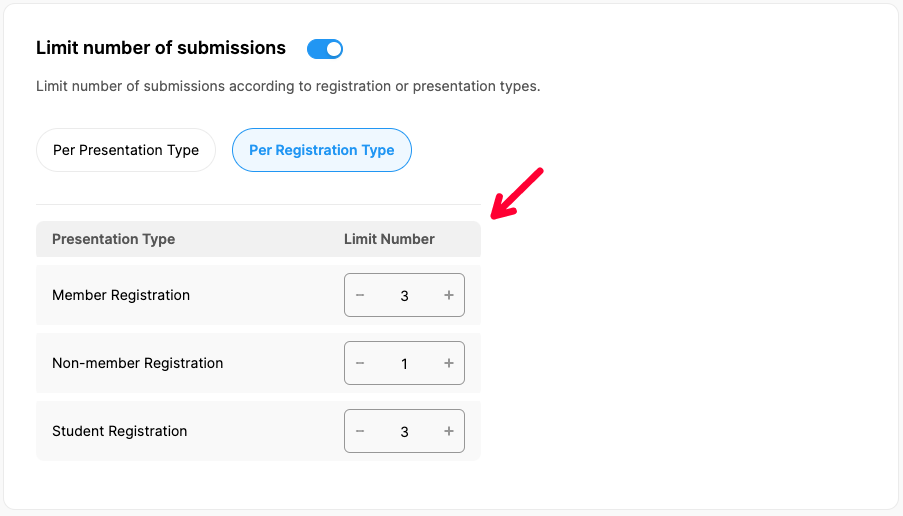This screenshot has height=516, width=903.
Task: Click the Member Registration limit value field
Action: [404, 296]
